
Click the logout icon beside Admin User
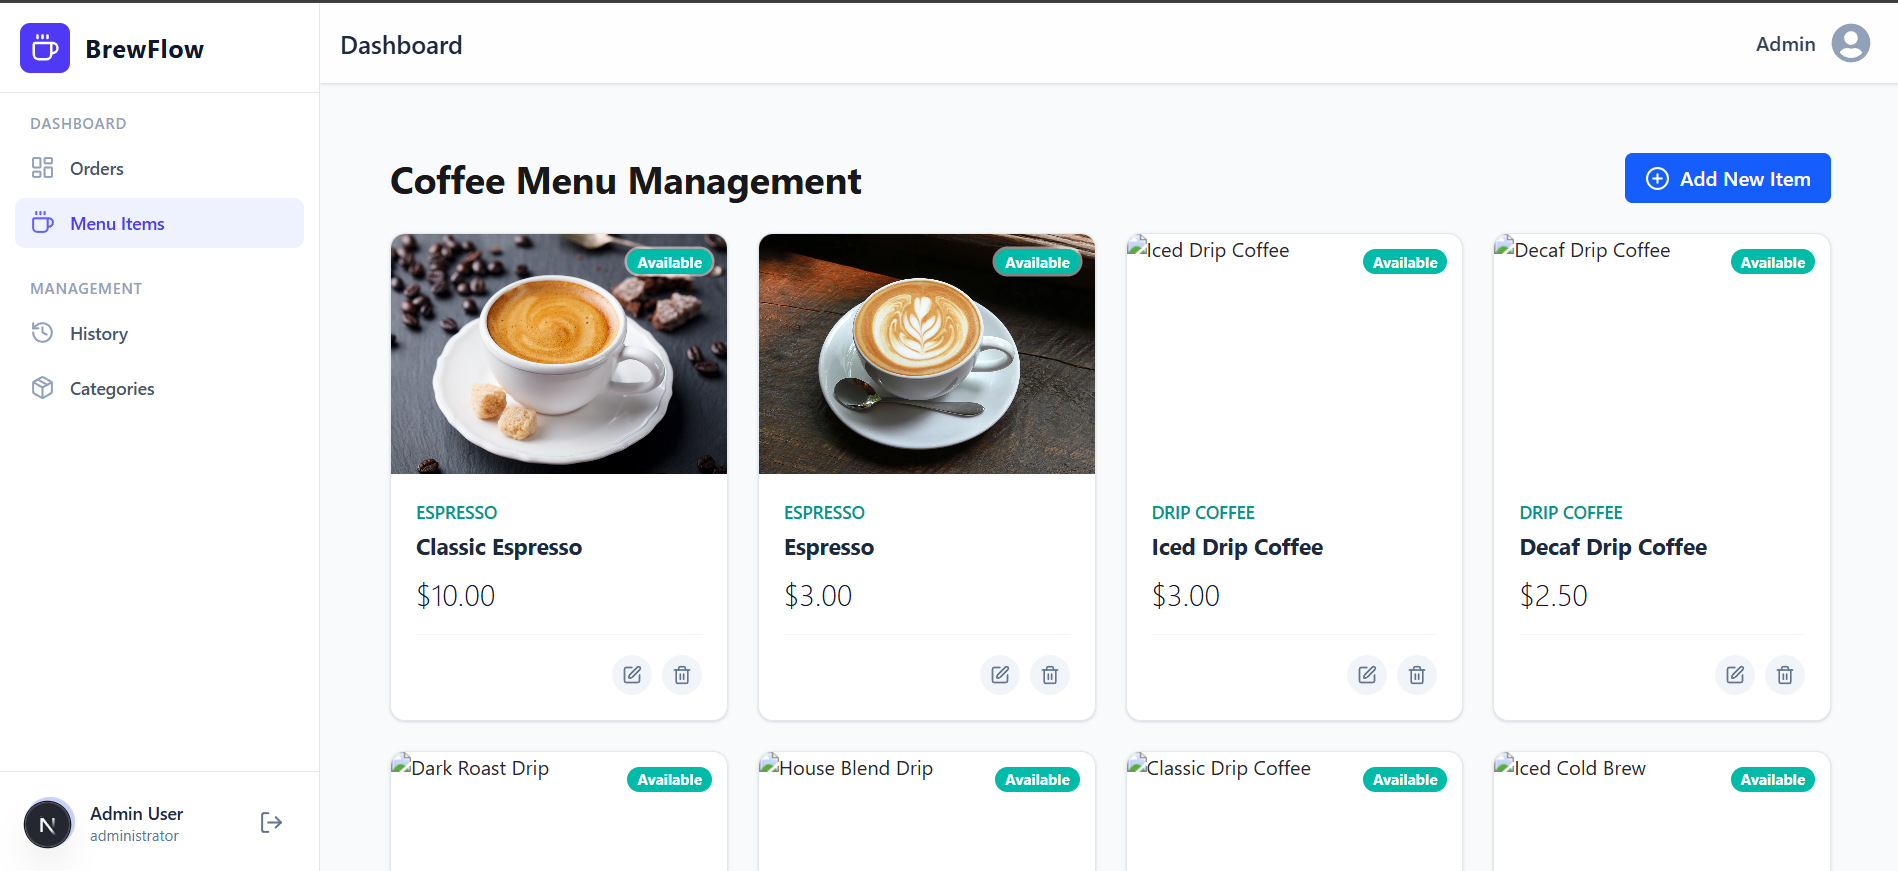(271, 823)
